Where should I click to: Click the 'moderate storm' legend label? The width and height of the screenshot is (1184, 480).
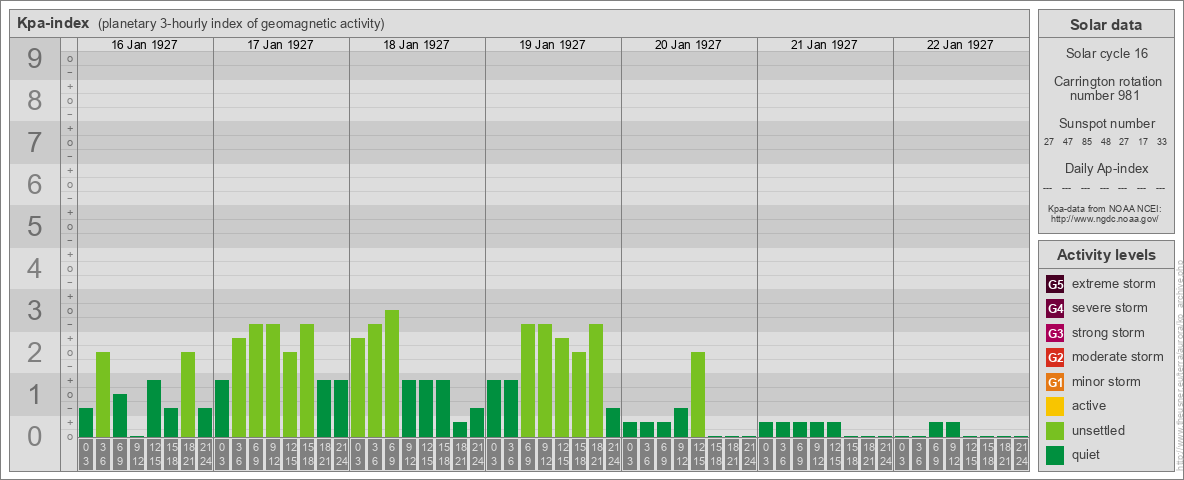tap(1118, 357)
